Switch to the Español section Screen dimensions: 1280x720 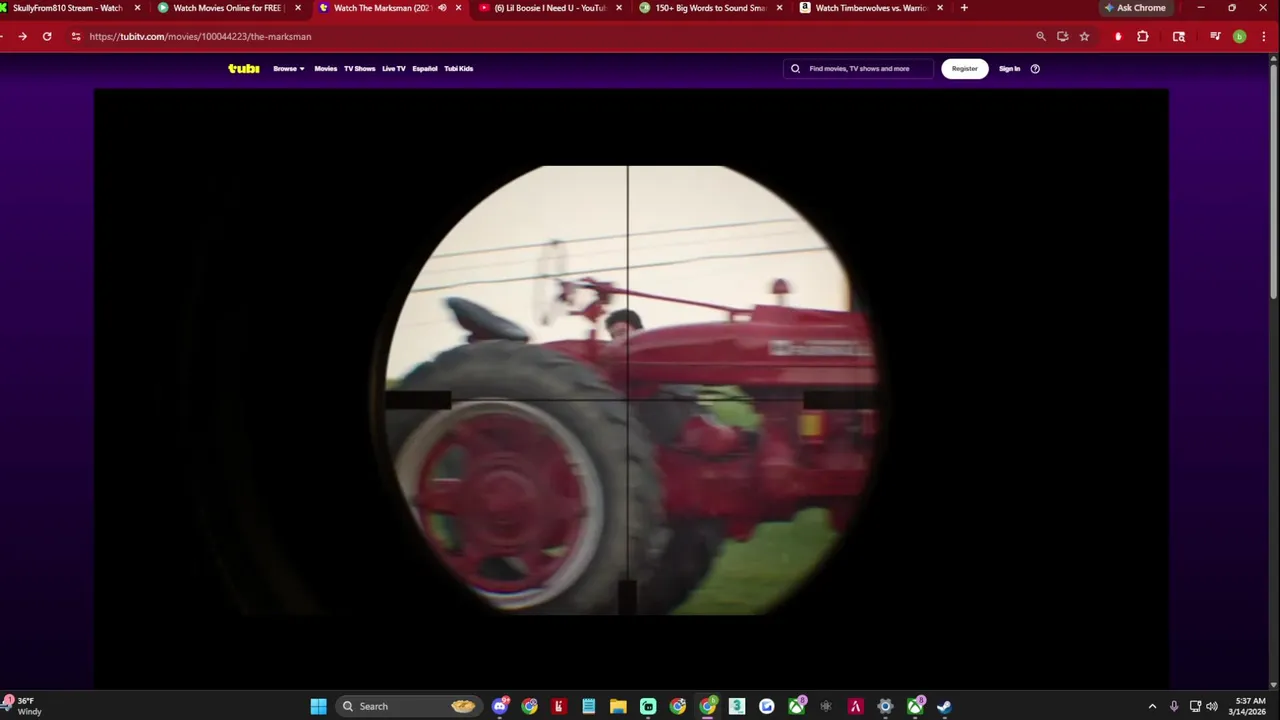425,69
